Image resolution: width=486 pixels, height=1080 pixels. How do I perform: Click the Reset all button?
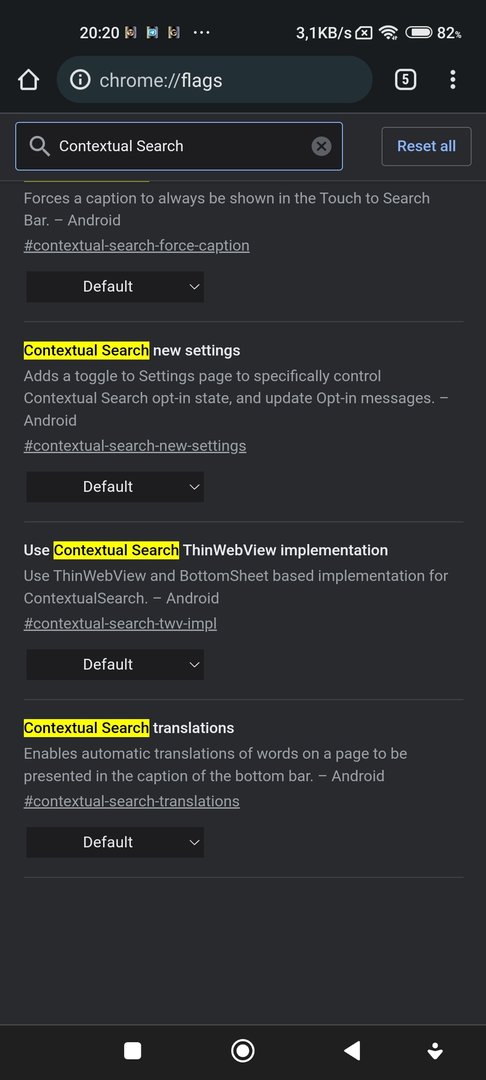(426, 146)
